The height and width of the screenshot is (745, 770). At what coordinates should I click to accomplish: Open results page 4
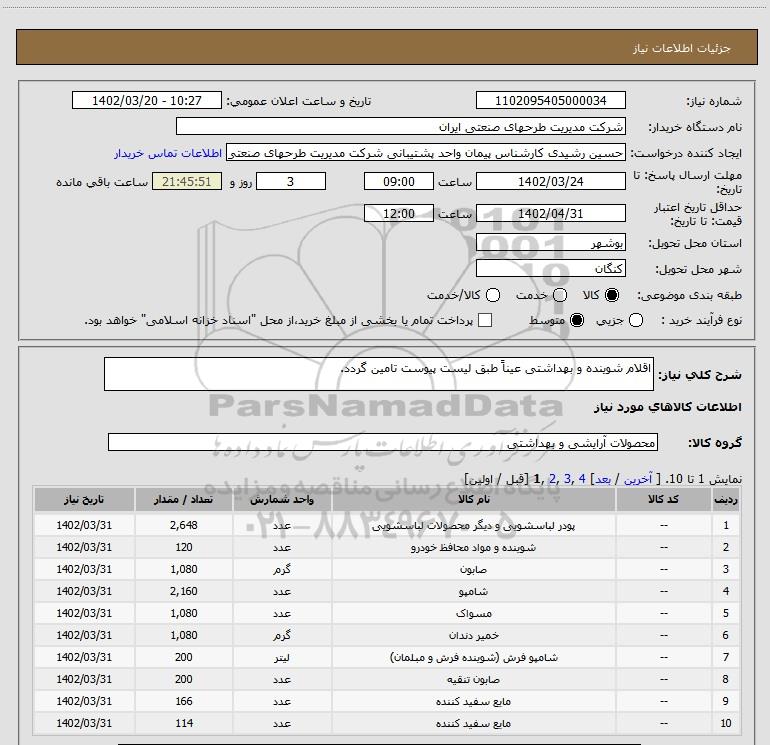tap(582, 479)
